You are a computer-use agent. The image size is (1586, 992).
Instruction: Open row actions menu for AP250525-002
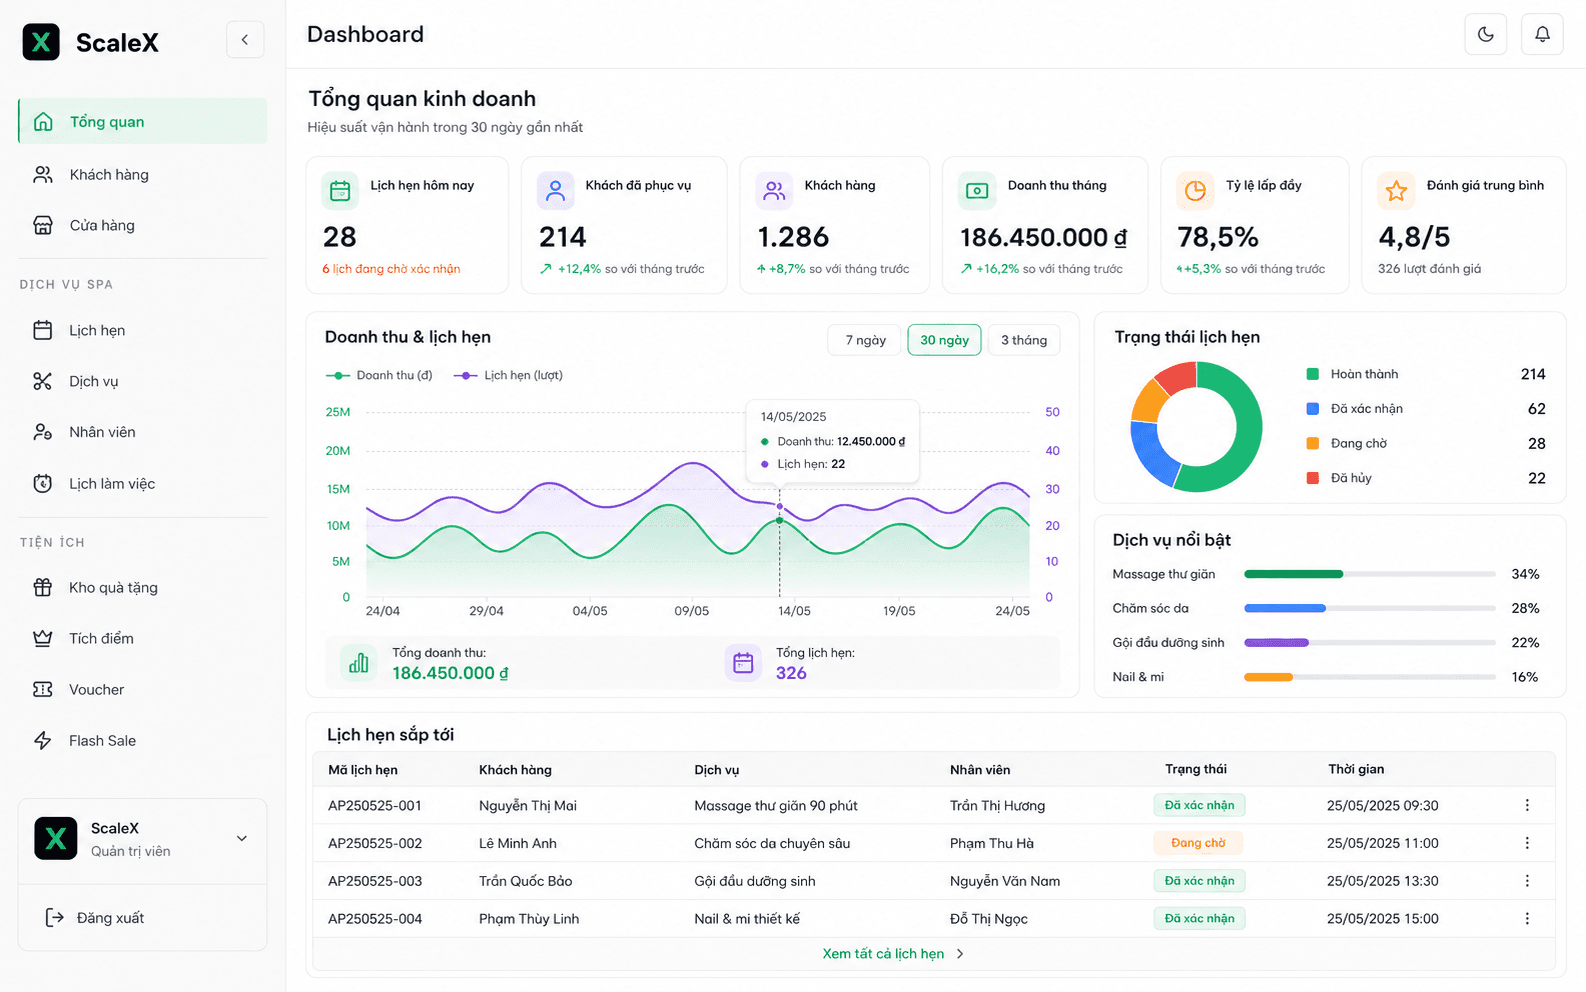tap(1527, 843)
